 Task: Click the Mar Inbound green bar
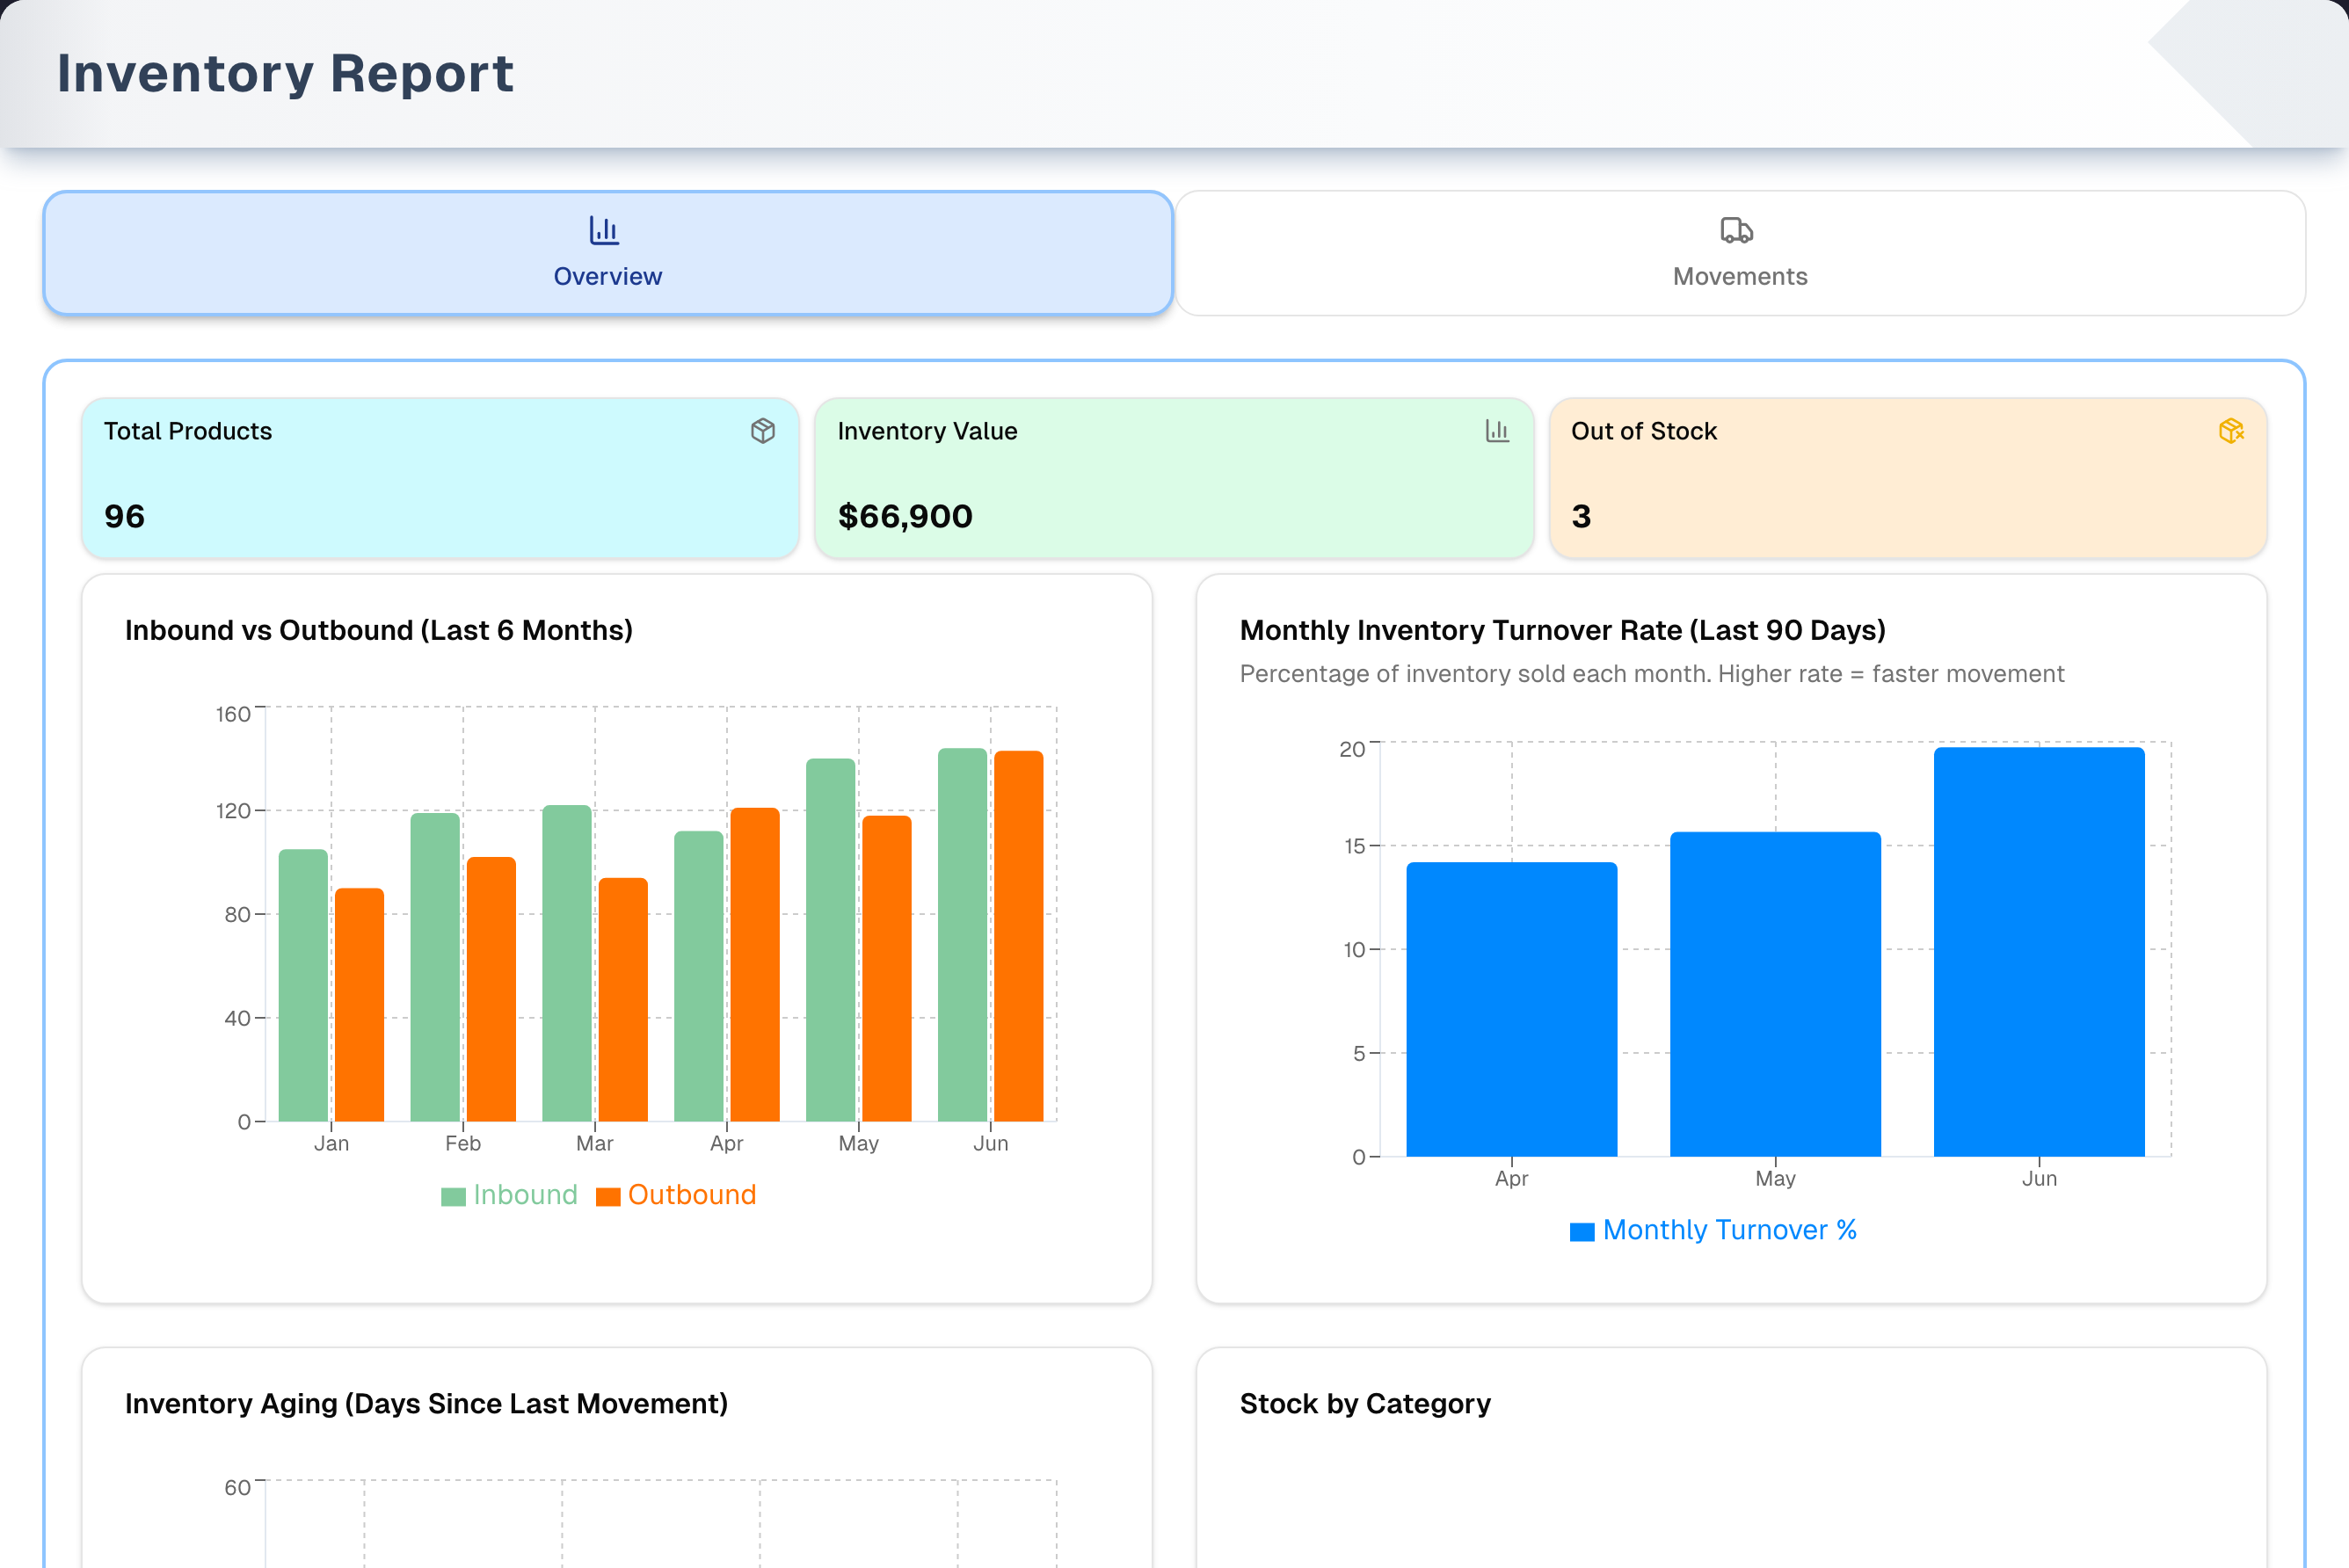tap(567, 963)
